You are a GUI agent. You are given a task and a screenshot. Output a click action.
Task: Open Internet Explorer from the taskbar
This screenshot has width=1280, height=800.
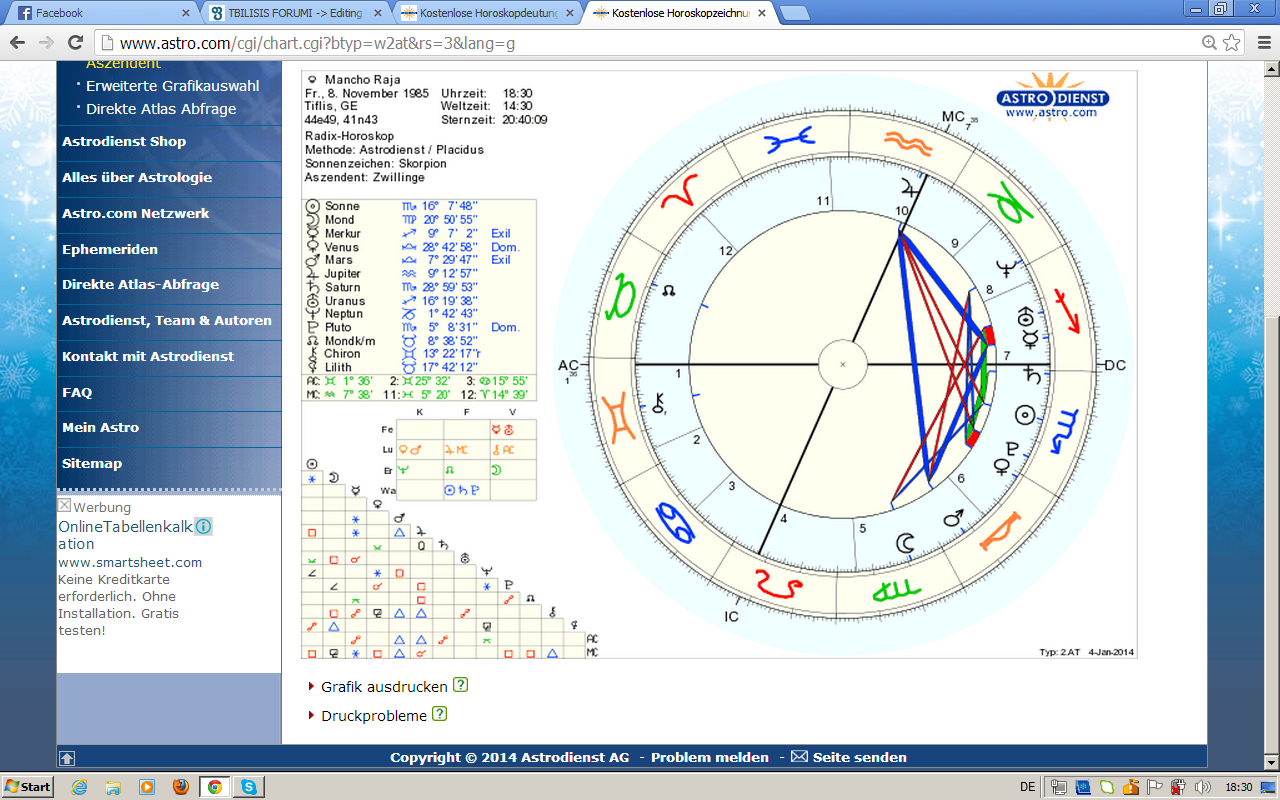pyautogui.click(x=80, y=787)
